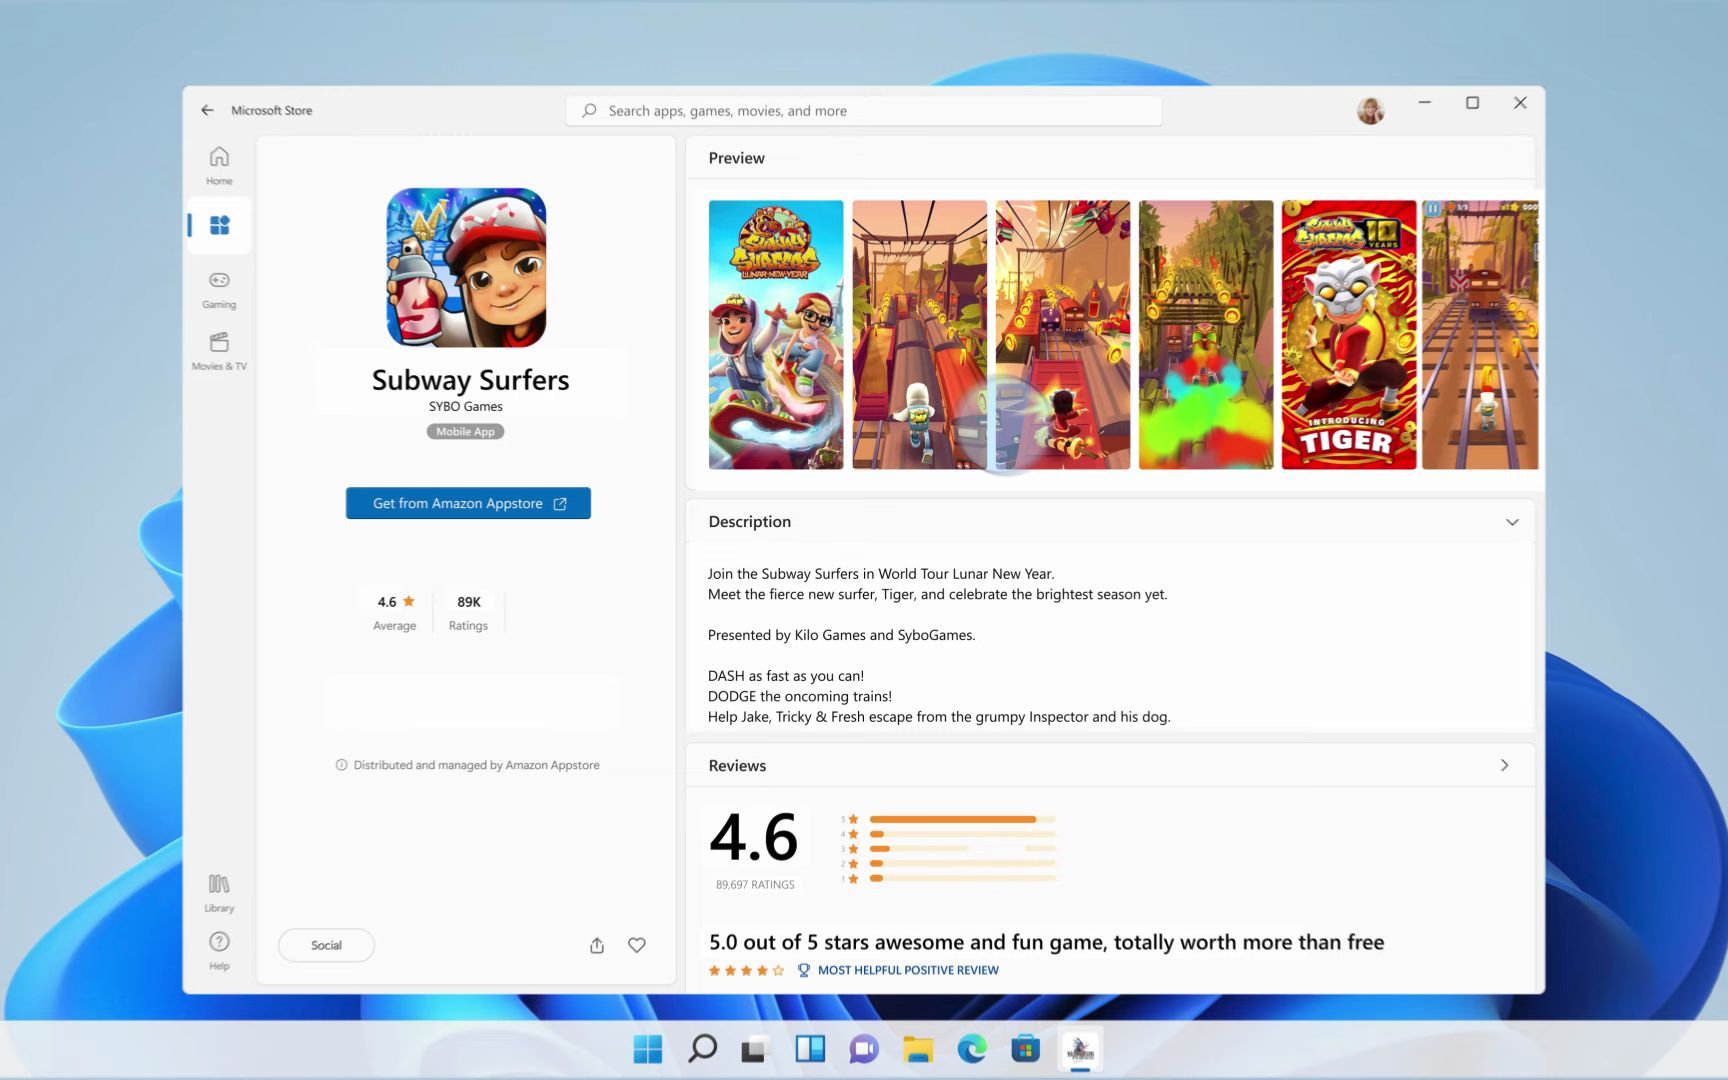Open the fourth preview with green paint splash
Viewport: 1728px width, 1080px height.
(x=1206, y=335)
